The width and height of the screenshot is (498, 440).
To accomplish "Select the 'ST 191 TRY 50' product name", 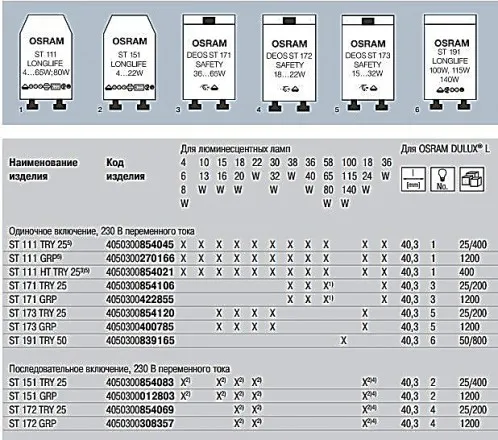I will pos(38,340).
